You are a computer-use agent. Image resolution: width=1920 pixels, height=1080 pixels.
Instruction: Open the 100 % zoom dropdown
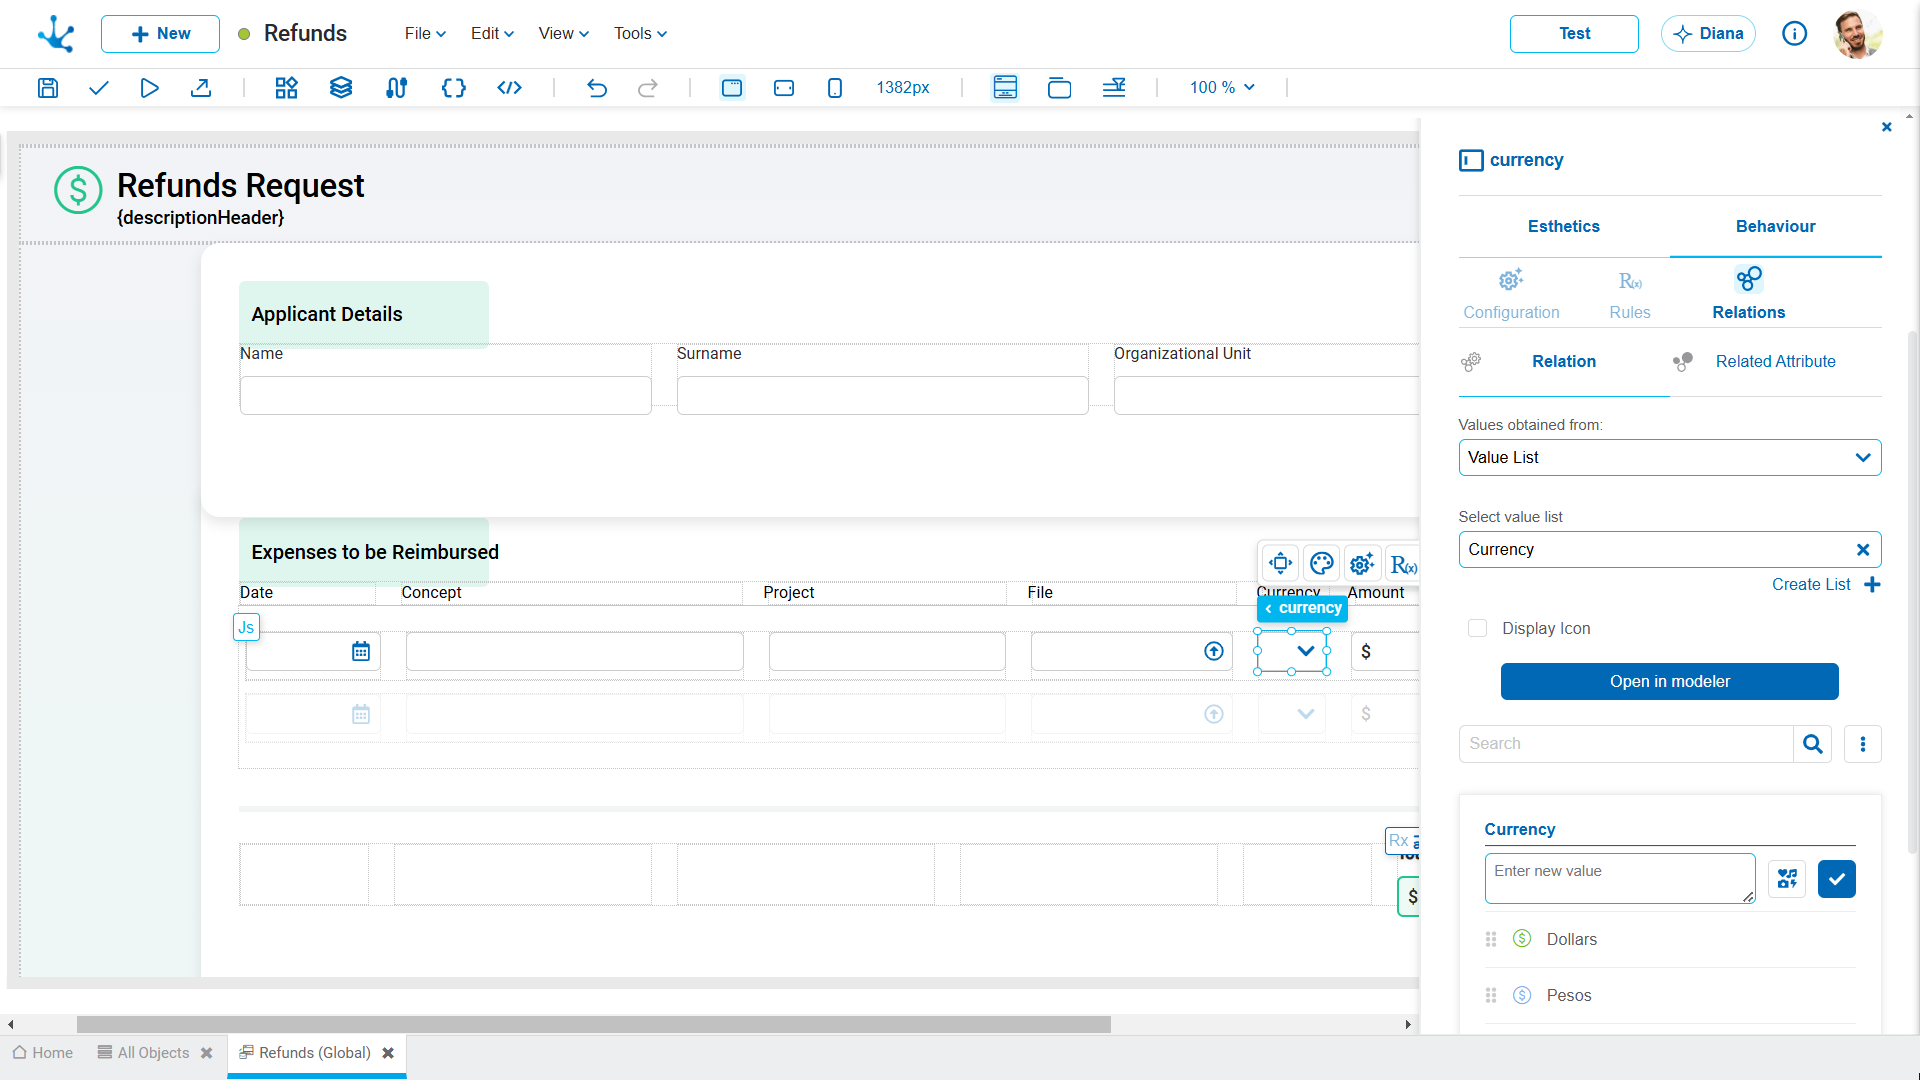[1222, 88]
